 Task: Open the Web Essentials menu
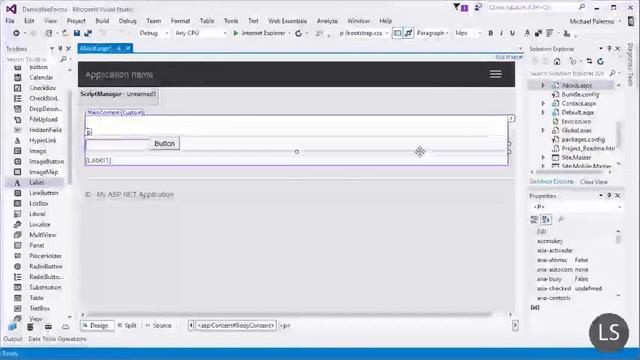[287, 21]
